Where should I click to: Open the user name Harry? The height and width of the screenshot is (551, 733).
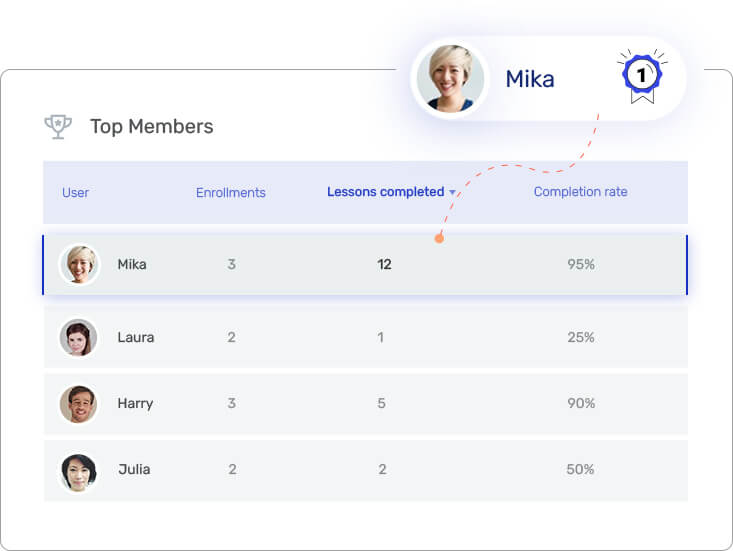pyautogui.click(x=135, y=404)
